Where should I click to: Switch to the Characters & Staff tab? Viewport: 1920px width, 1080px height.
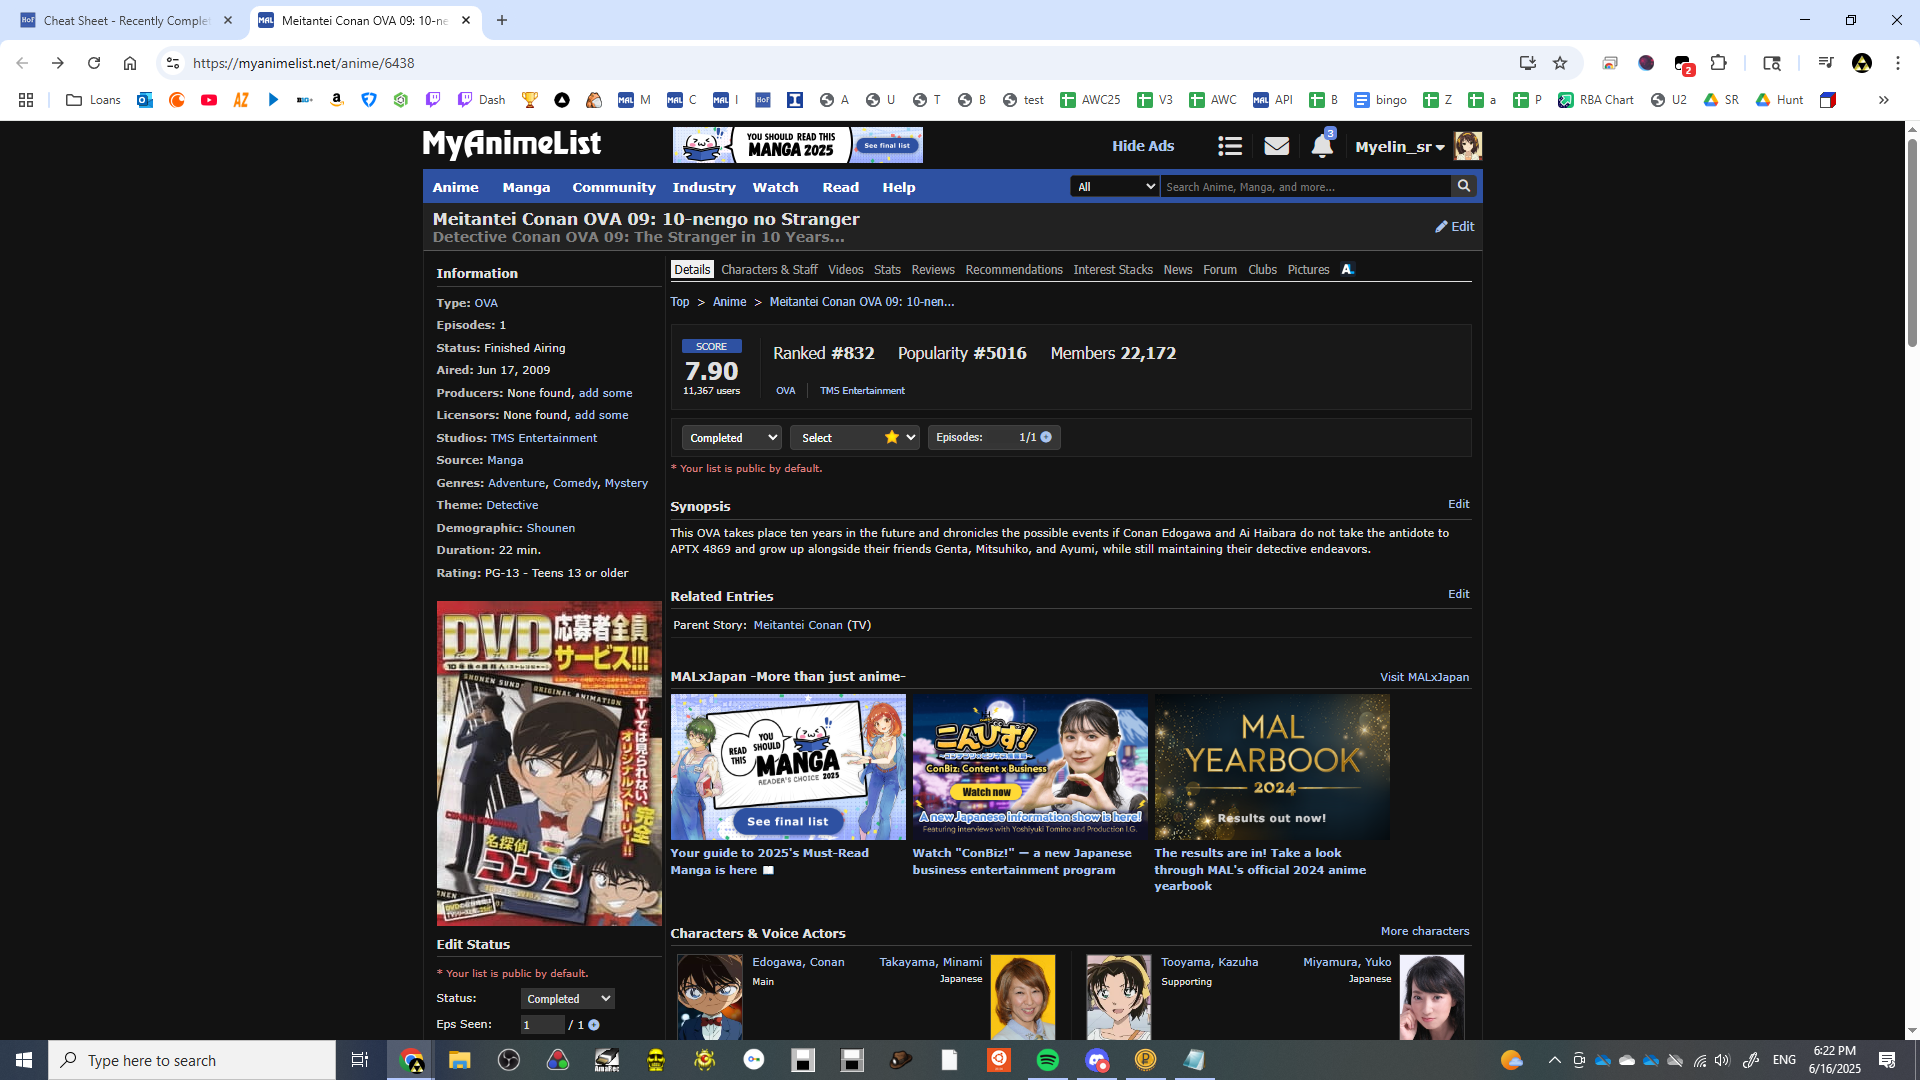768,270
